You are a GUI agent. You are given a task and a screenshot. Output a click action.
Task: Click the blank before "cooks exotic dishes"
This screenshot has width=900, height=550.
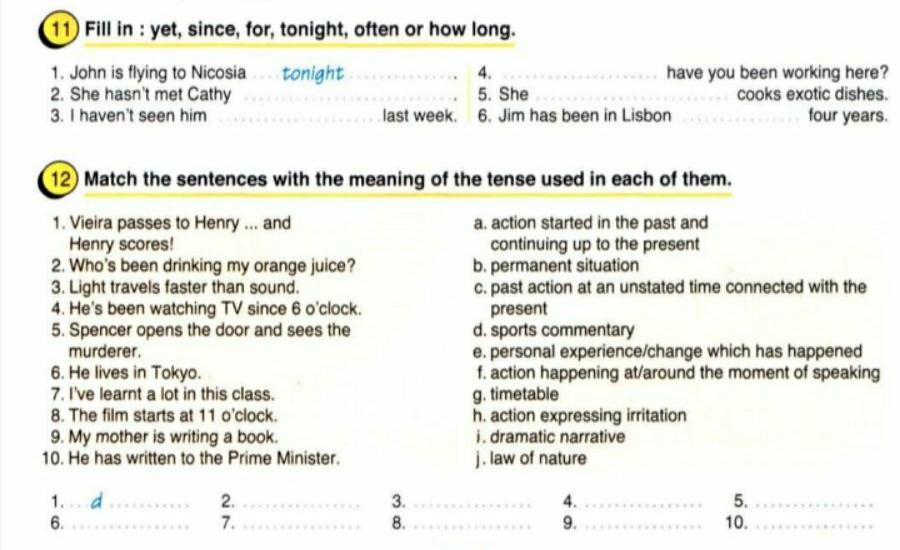[x=632, y=97]
